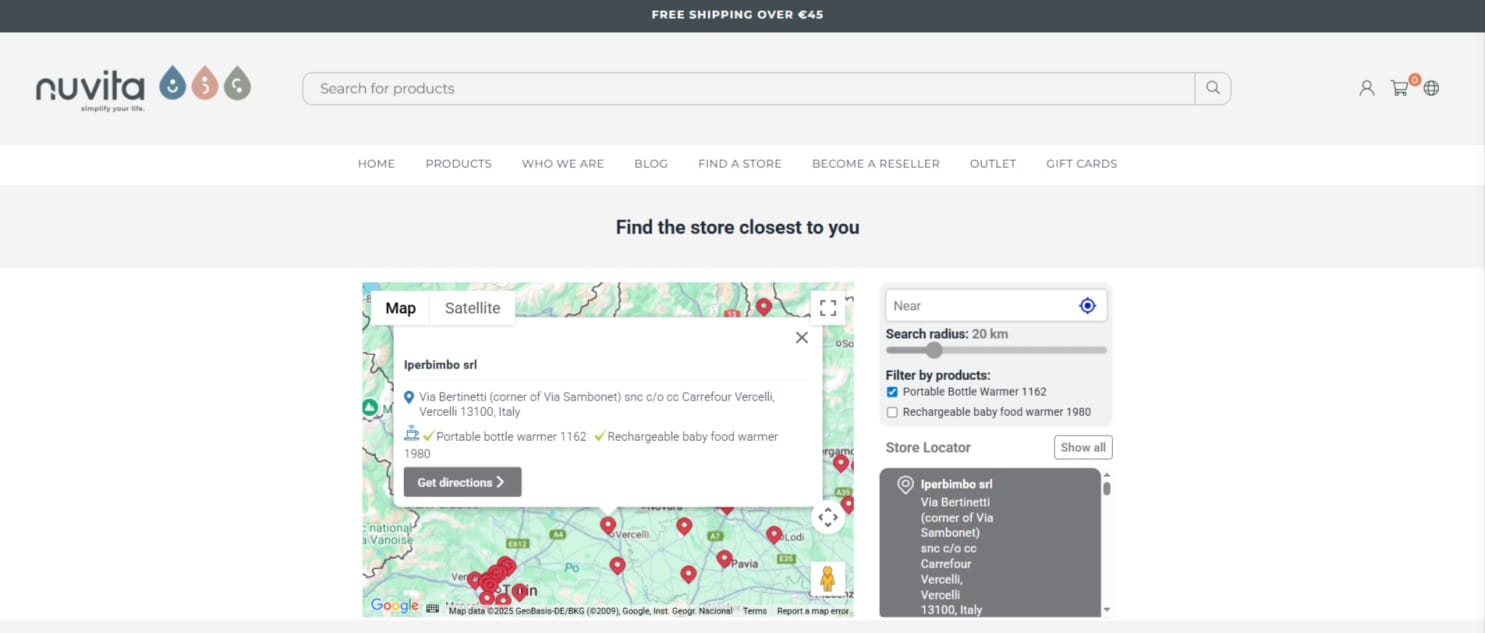Open the account icon in the header
The image size is (1485, 633).
pos(1366,88)
